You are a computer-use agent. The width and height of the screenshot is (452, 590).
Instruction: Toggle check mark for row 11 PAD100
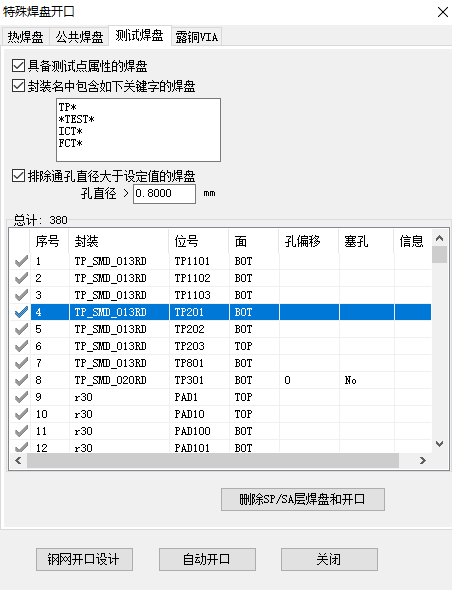coord(21,431)
